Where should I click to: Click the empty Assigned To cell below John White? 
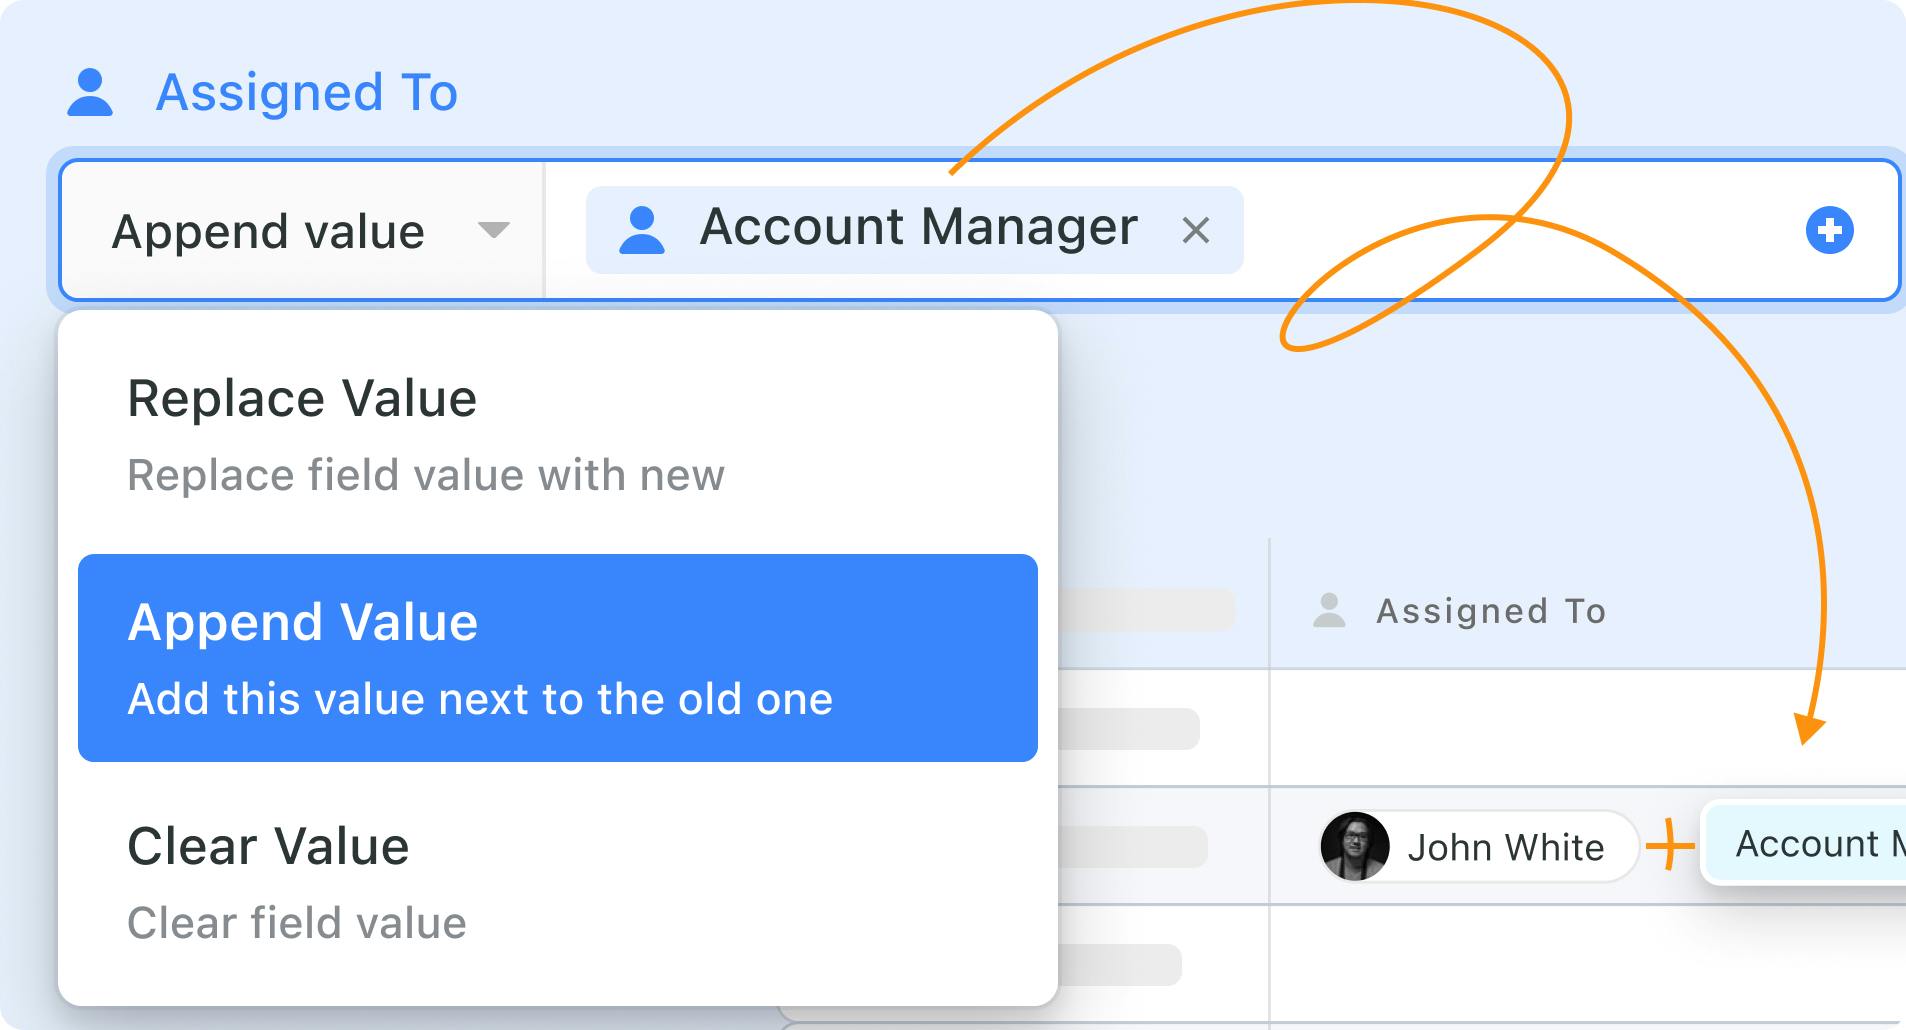pos(1580,963)
